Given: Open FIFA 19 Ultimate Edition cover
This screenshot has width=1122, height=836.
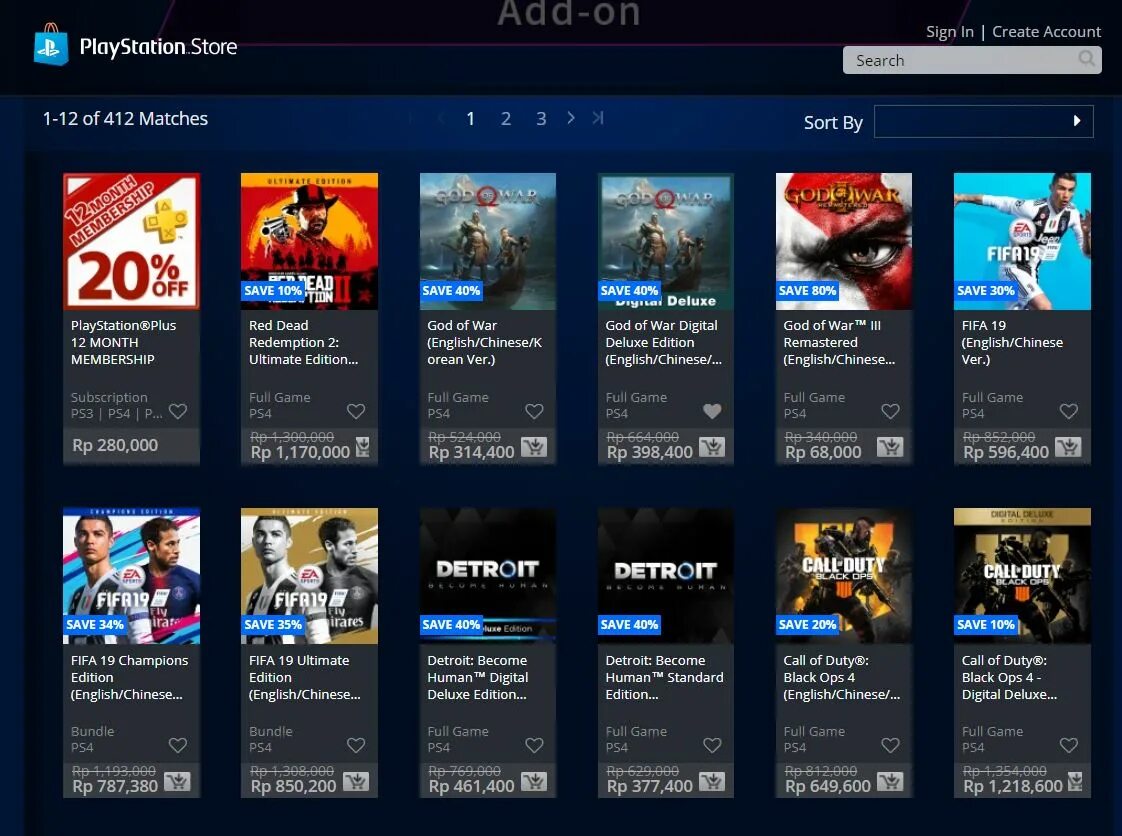Looking at the screenshot, I should 309,575.
